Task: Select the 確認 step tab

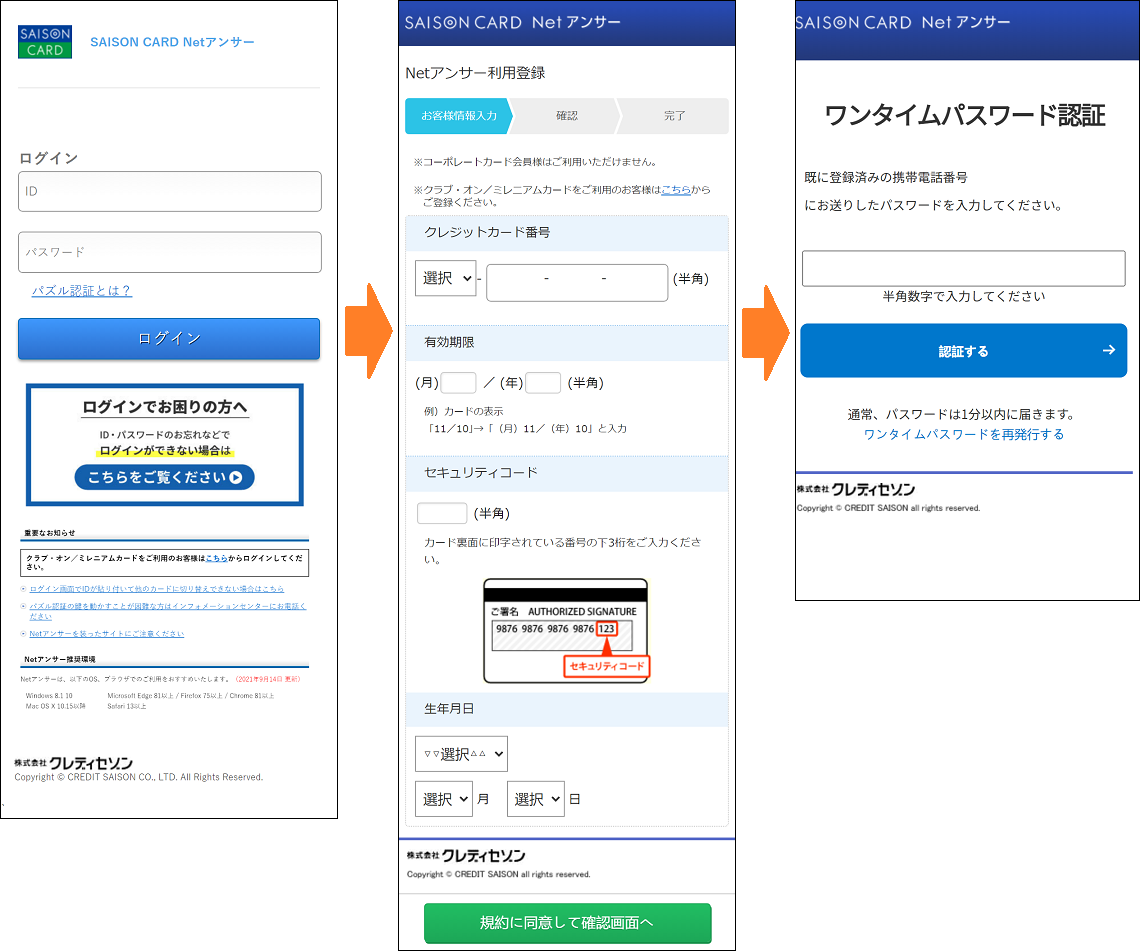Action: (x=567, y=116)
